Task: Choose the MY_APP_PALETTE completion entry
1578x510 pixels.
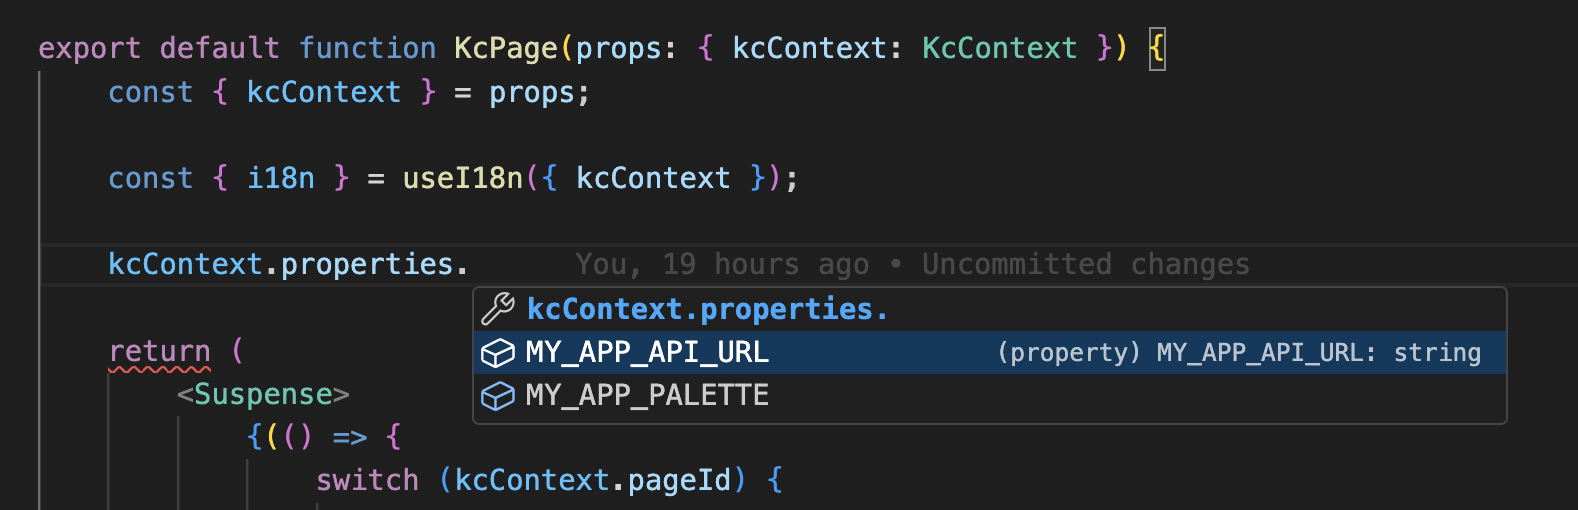Action: click(647, 396)
